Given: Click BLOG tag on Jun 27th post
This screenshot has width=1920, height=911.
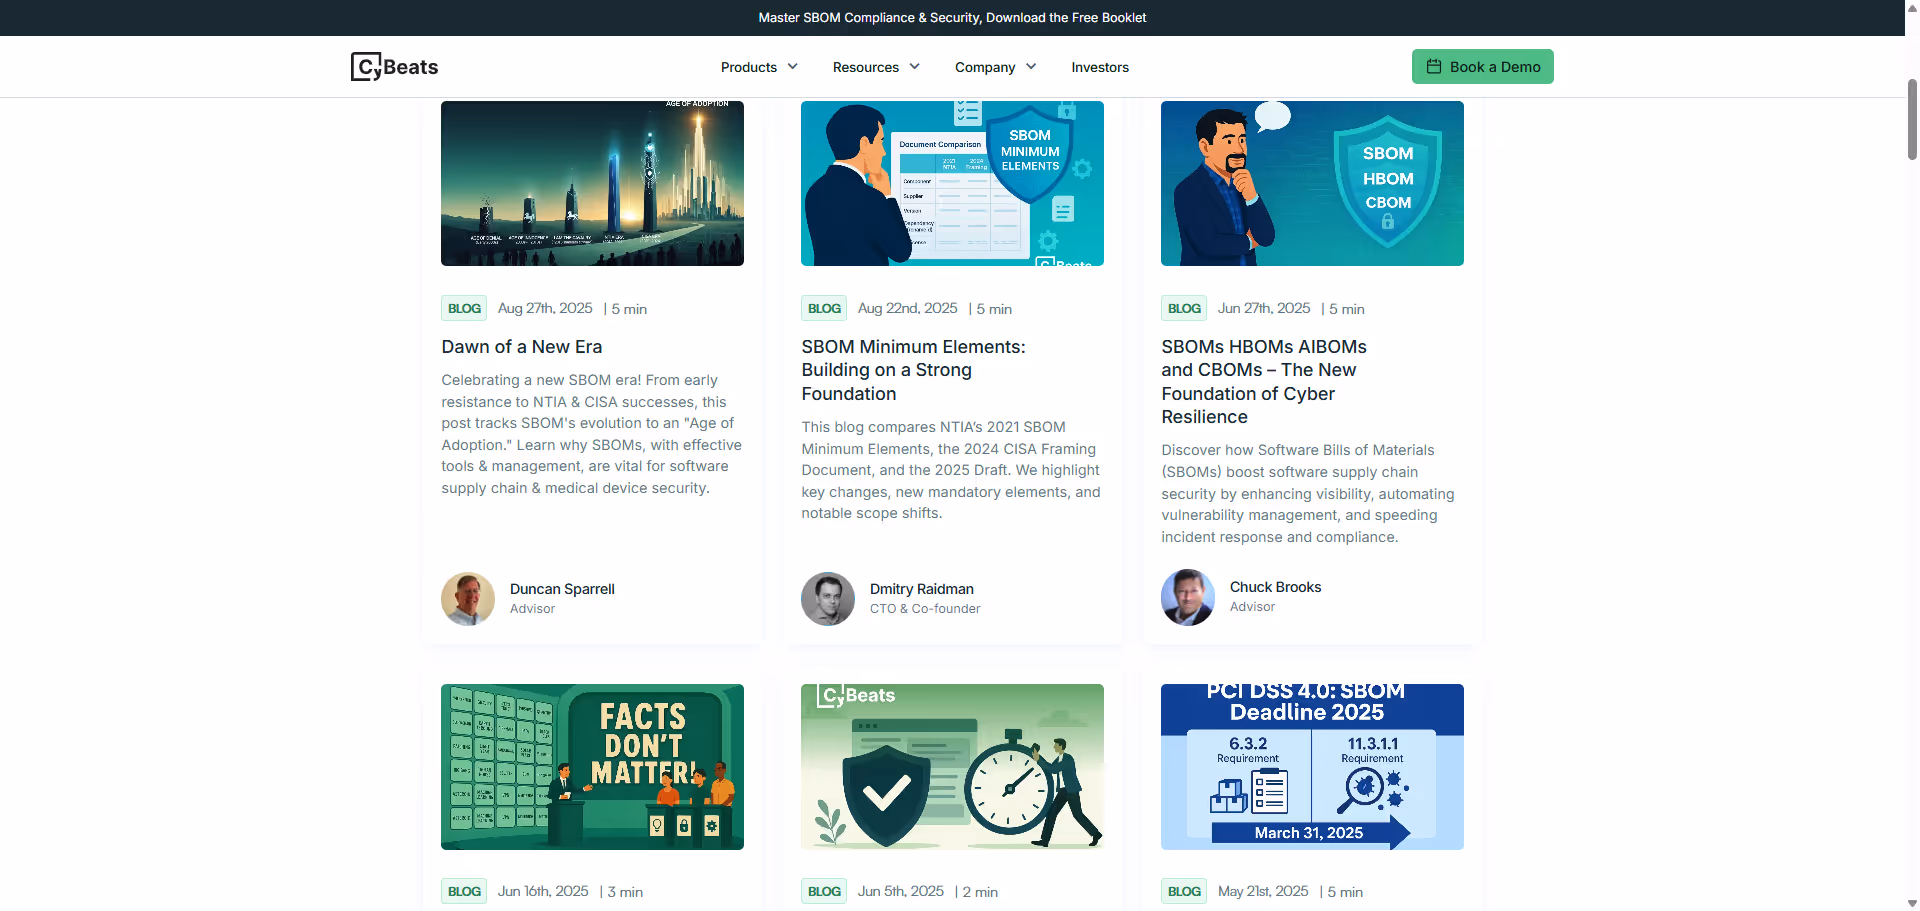Looking at the screenshot, I should (x=1184, y=308).
